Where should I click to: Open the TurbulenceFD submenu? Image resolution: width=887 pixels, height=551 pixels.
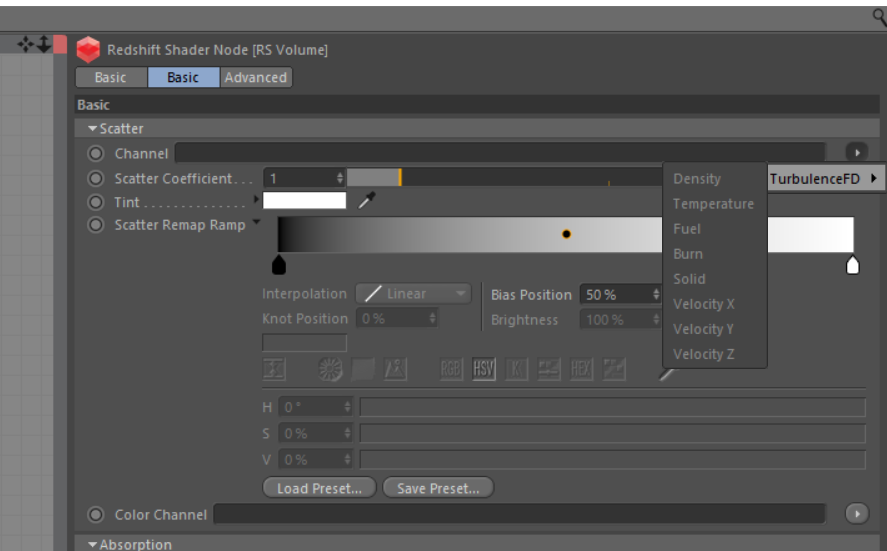click(826, 179)
